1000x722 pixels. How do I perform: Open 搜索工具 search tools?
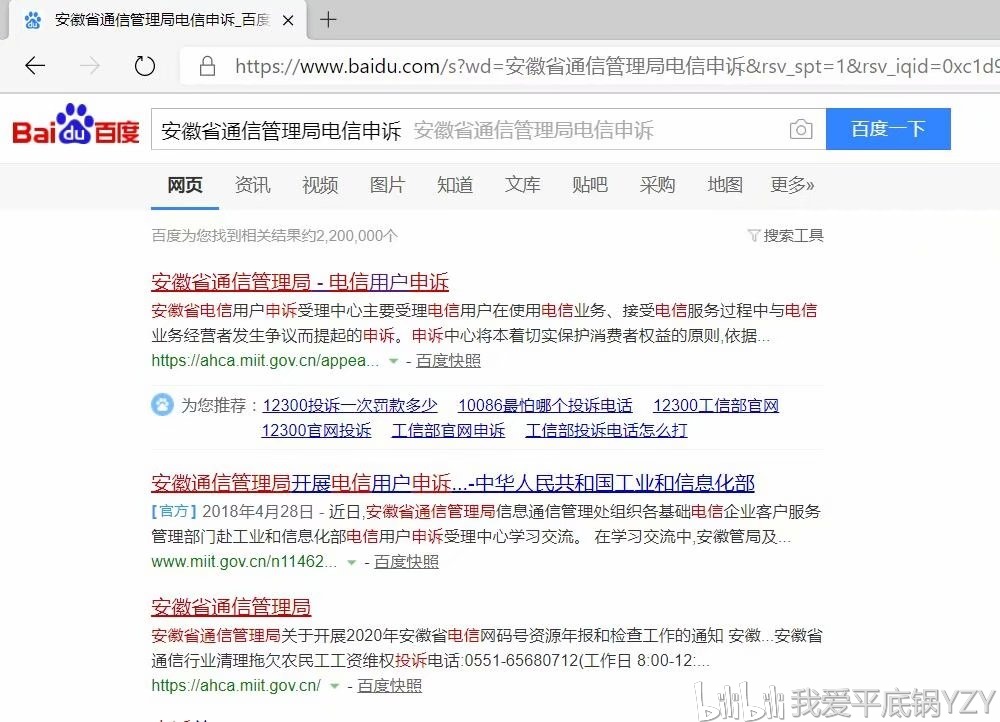click(x=793, y=236)
